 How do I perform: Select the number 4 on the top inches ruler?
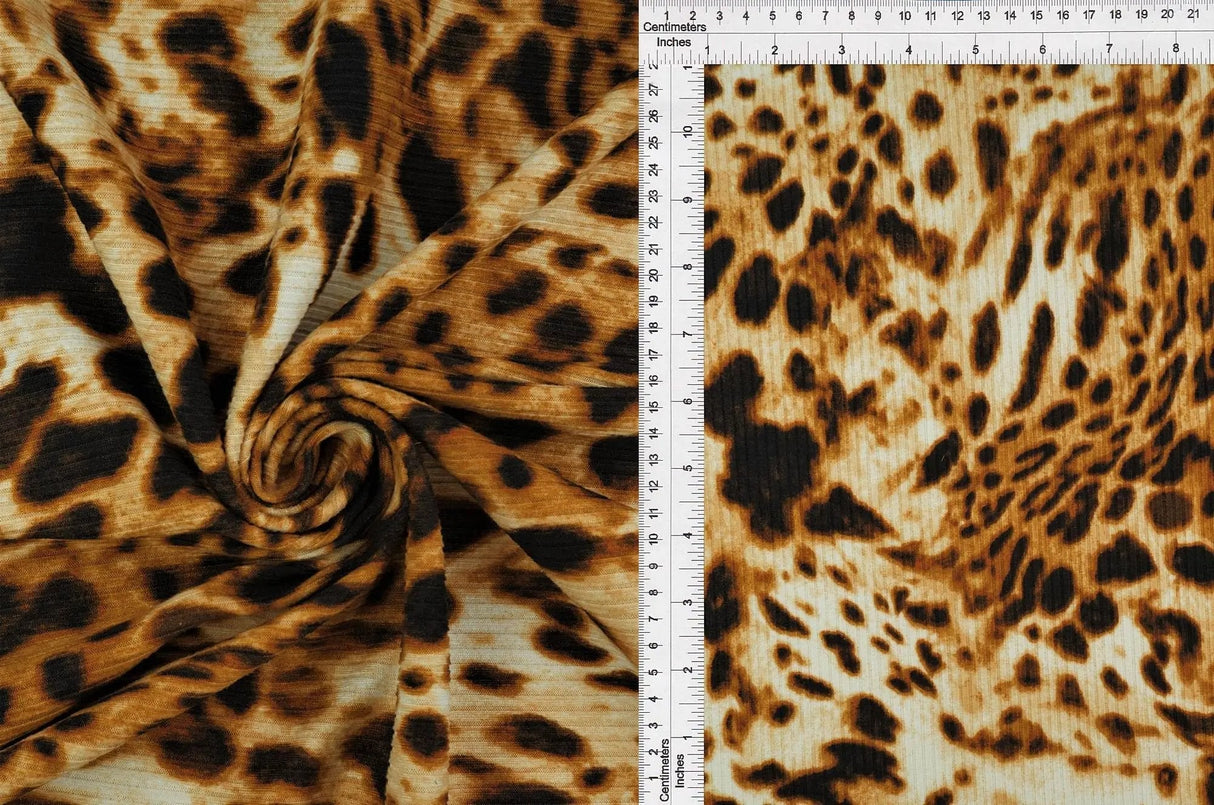click(x=910, y=47)
